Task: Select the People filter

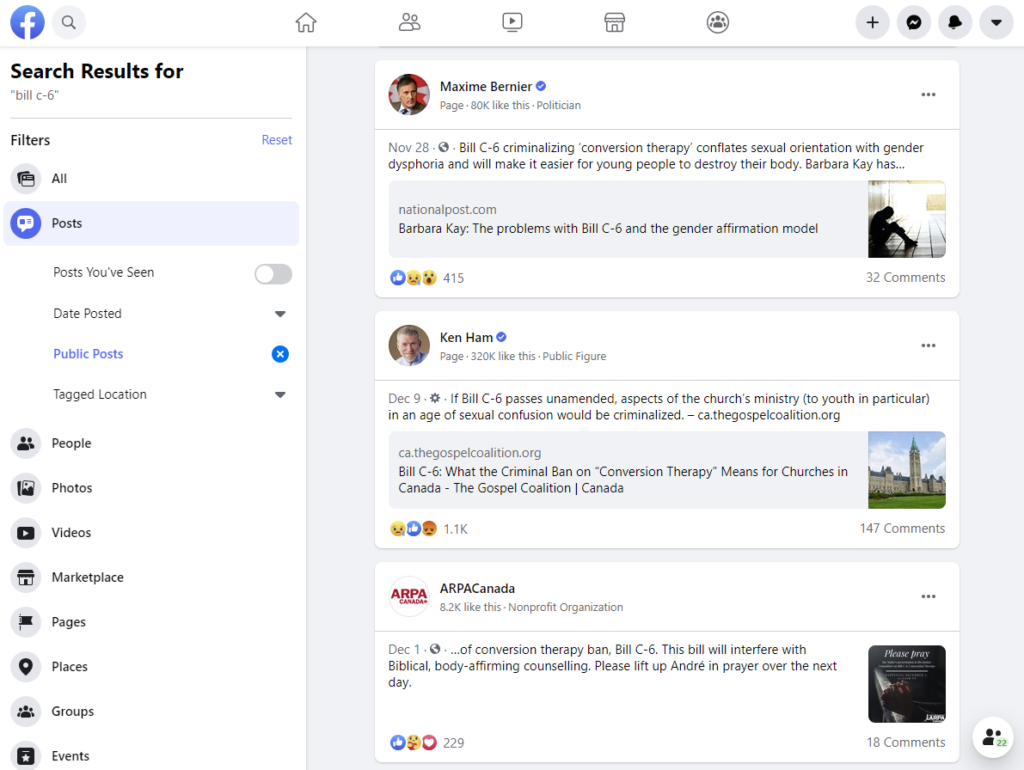Action: coord(151,443)
